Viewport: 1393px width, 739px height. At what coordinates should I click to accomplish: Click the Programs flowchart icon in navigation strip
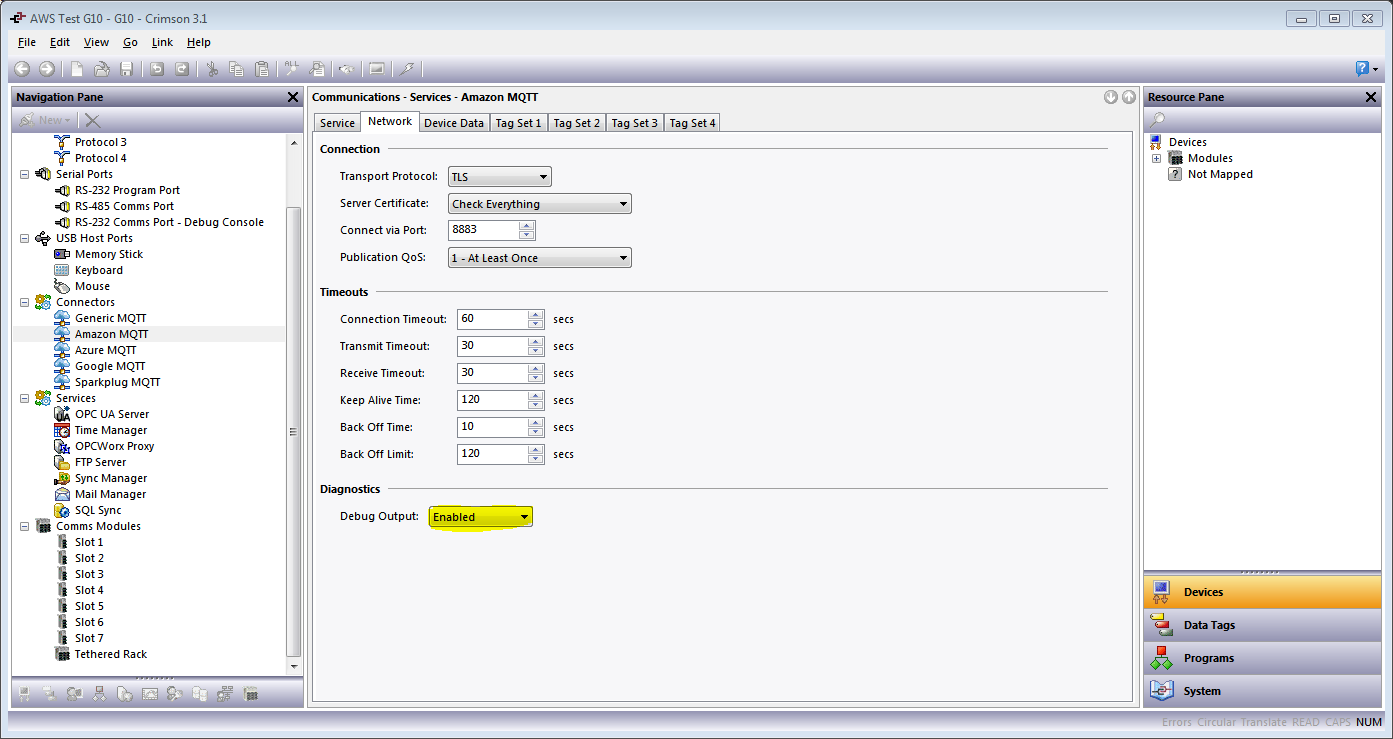(x=98, y=693)
